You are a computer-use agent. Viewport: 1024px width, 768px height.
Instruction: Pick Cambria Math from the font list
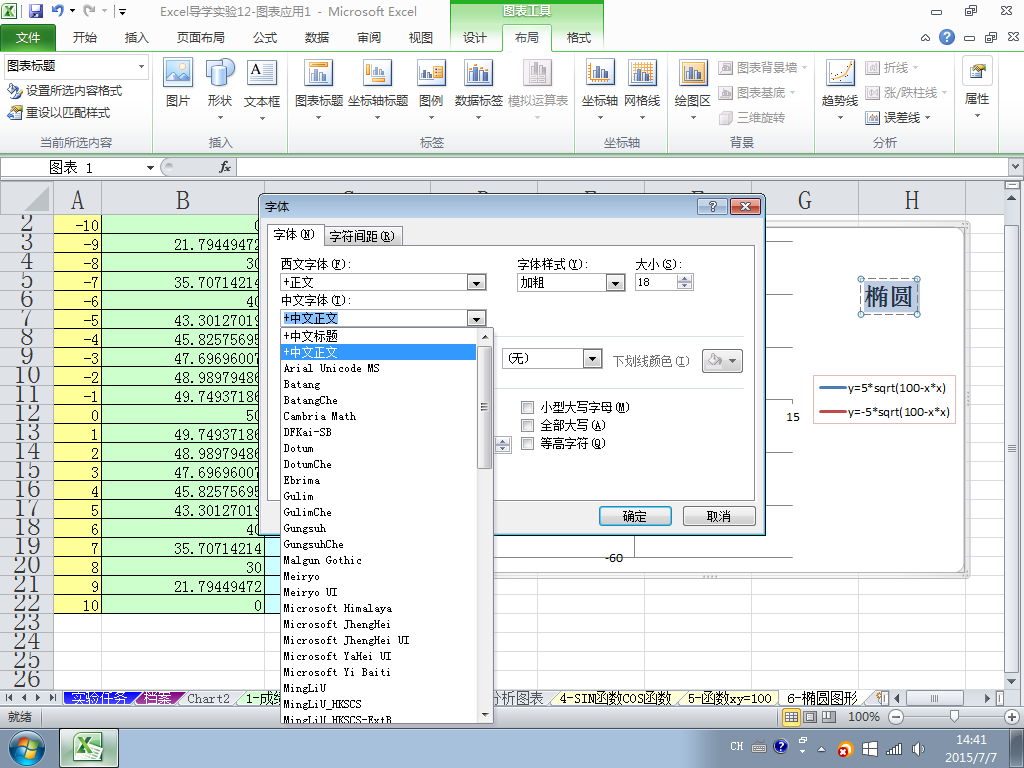click(x=379, y=417)
